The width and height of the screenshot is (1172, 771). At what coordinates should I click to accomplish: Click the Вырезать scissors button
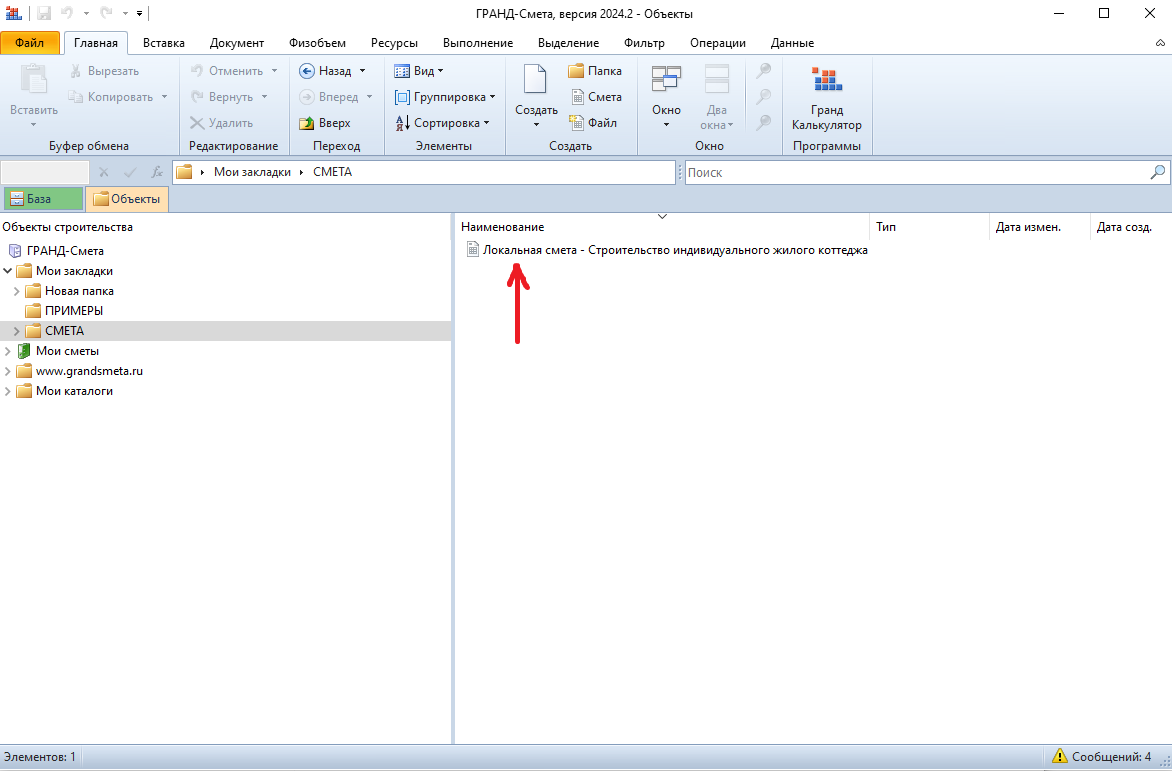point(104,71)
